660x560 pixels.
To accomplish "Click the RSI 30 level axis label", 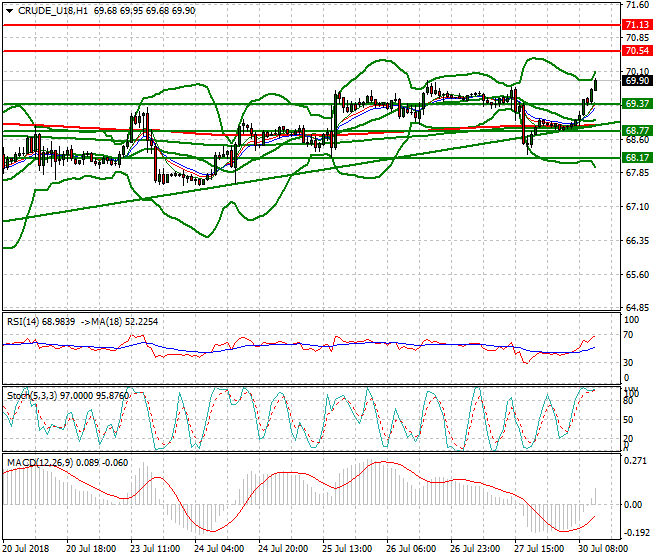I will [x=628, y=363].
